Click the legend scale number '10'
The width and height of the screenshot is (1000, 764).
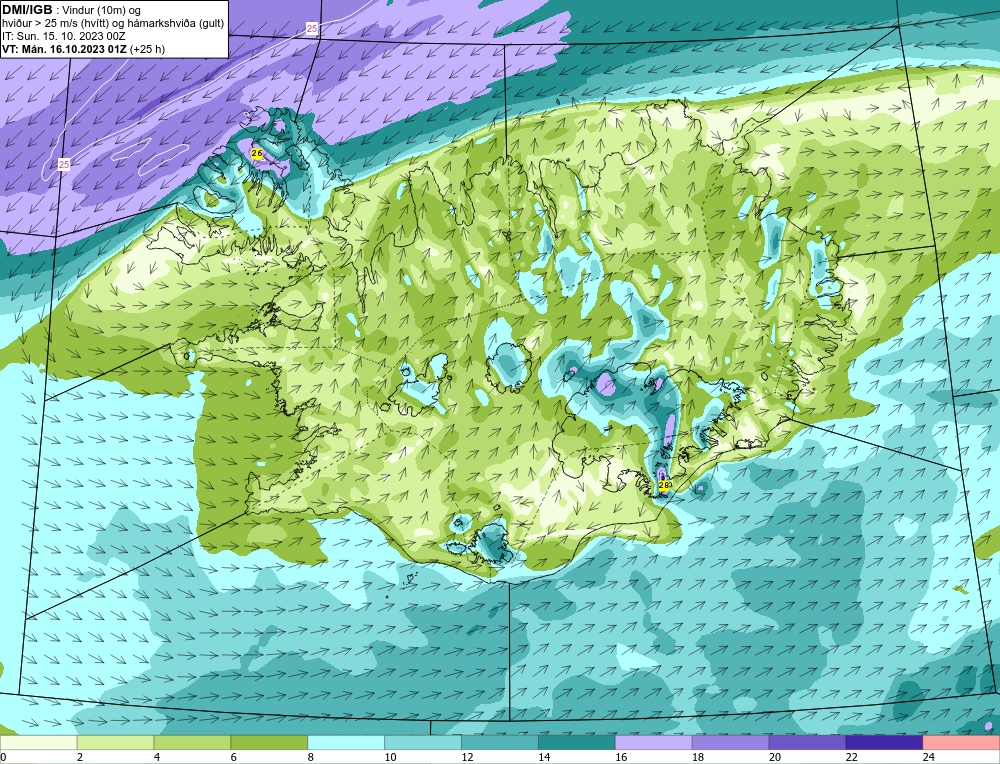click(x=390, y=757)
